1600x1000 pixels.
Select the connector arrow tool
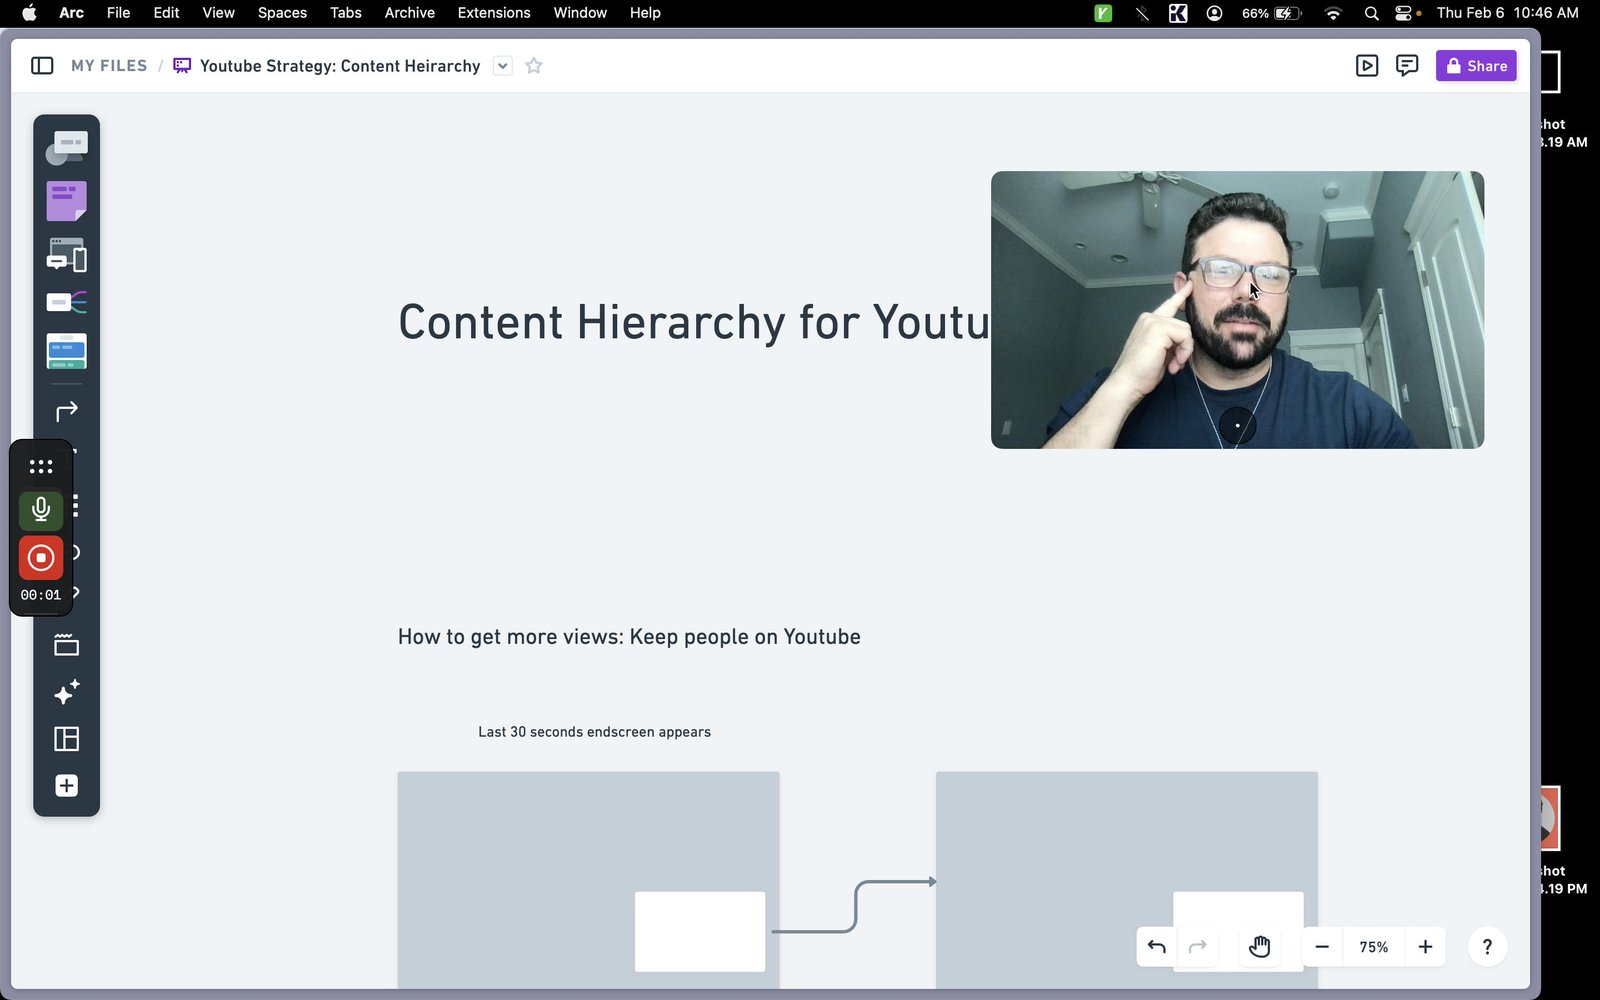[x=66, y=411]
